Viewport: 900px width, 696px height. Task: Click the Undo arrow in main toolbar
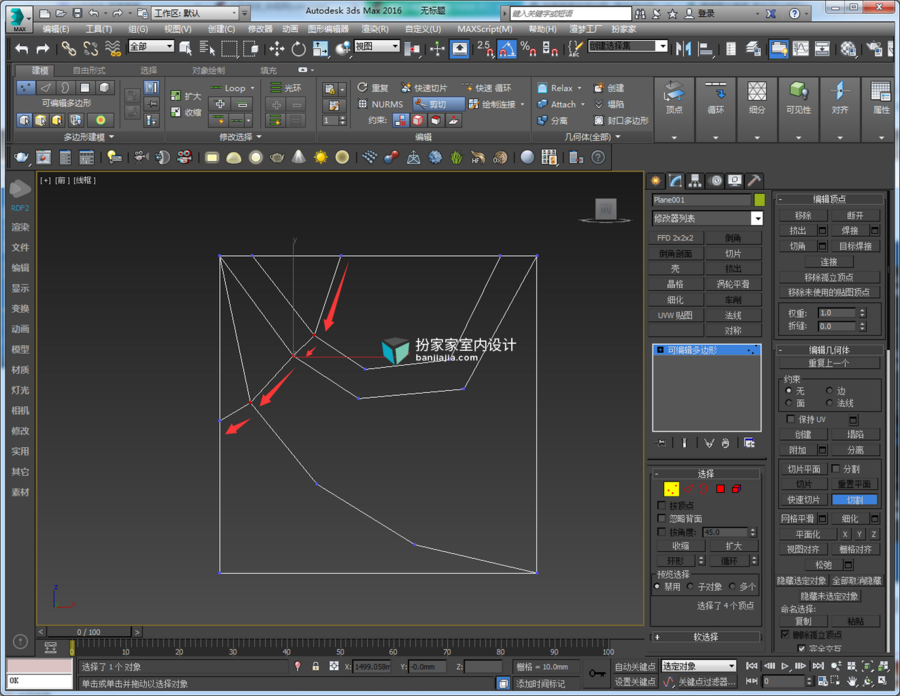coord(21,49)
